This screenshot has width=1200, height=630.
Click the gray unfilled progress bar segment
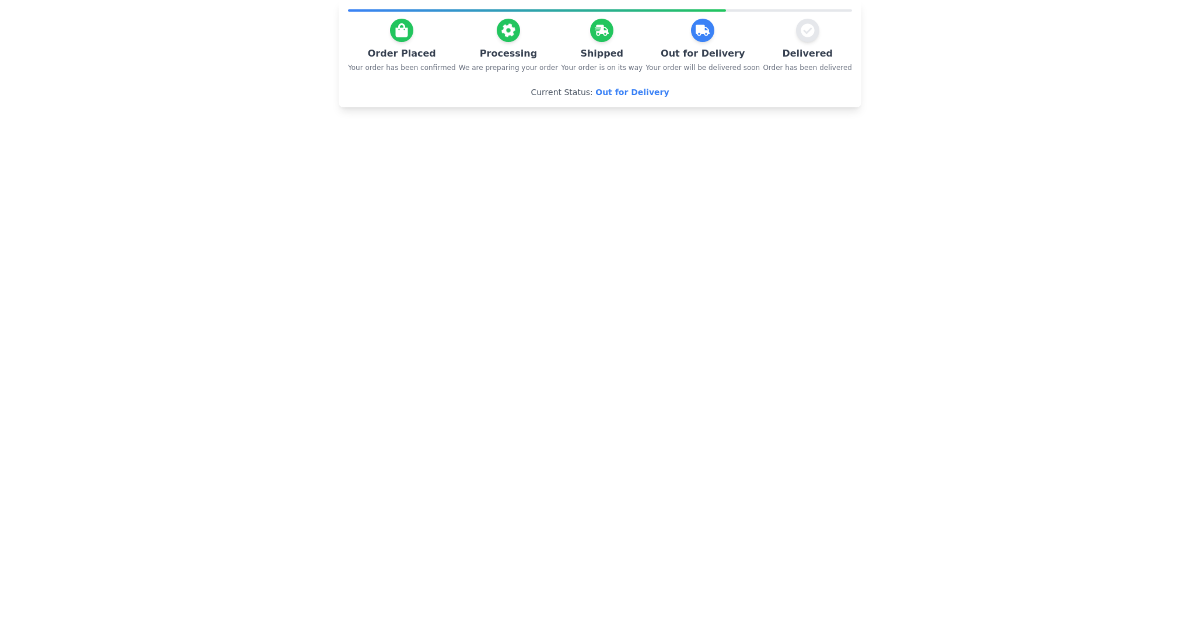[790, 10]
